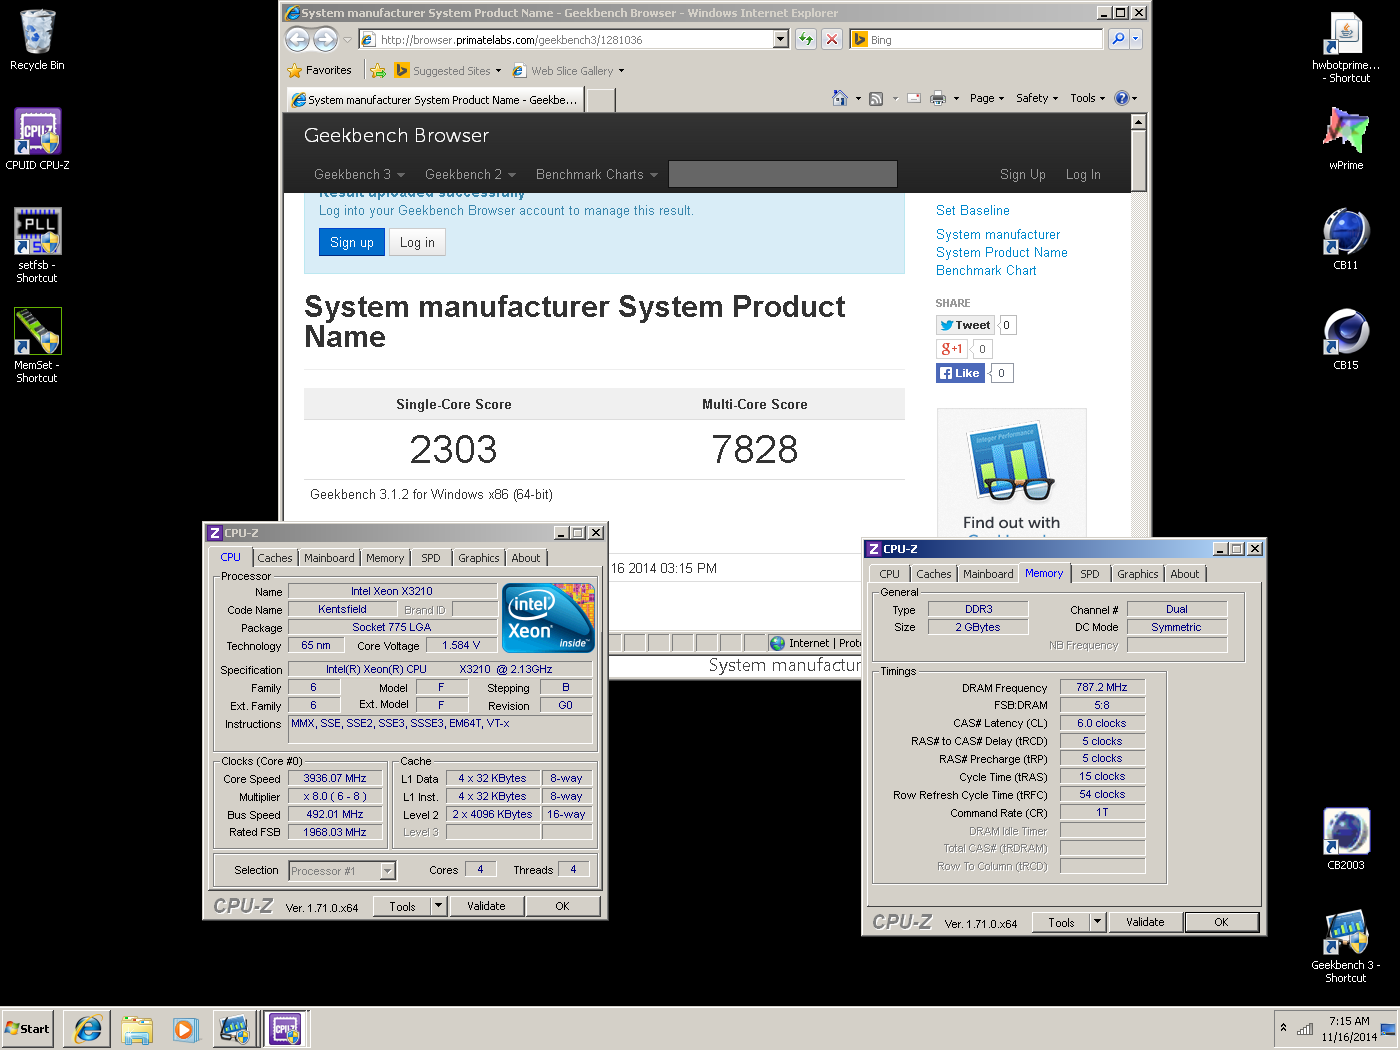
Task: Open About tab in right CPU-Z window
Action: pyautogui.click(x=1185, y=574)
